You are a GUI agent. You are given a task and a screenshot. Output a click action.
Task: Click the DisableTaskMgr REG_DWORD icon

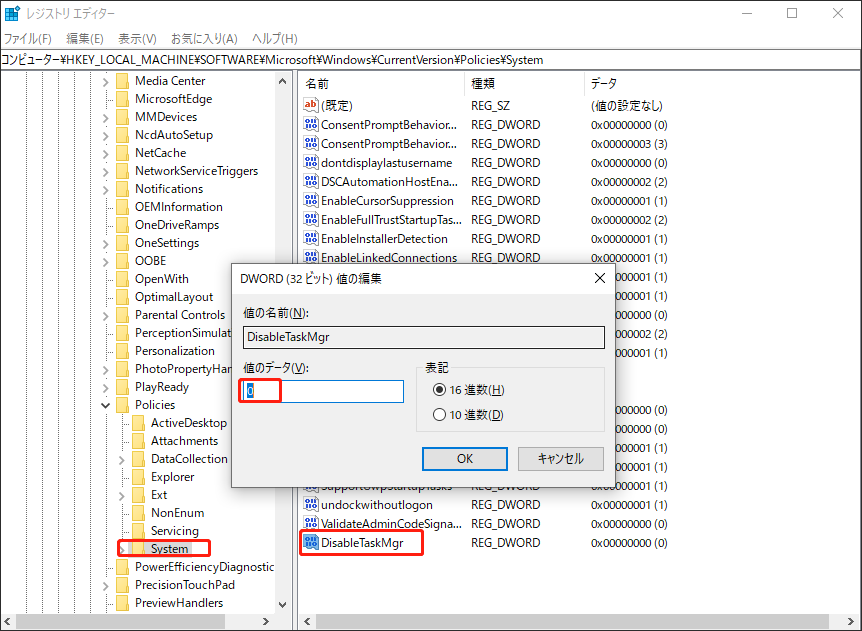click(313, 542)
